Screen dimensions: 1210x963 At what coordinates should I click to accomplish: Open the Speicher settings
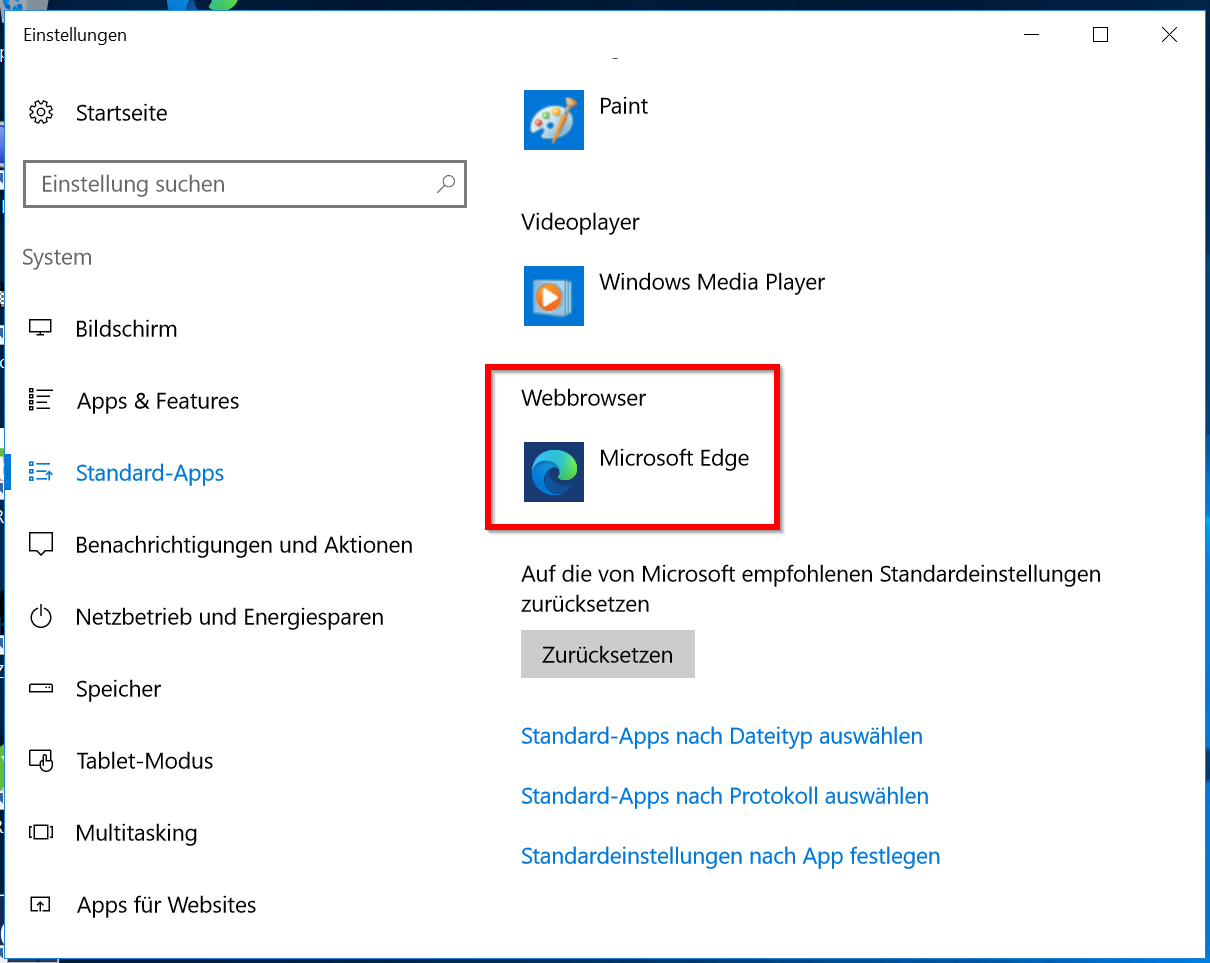(118, 689)
